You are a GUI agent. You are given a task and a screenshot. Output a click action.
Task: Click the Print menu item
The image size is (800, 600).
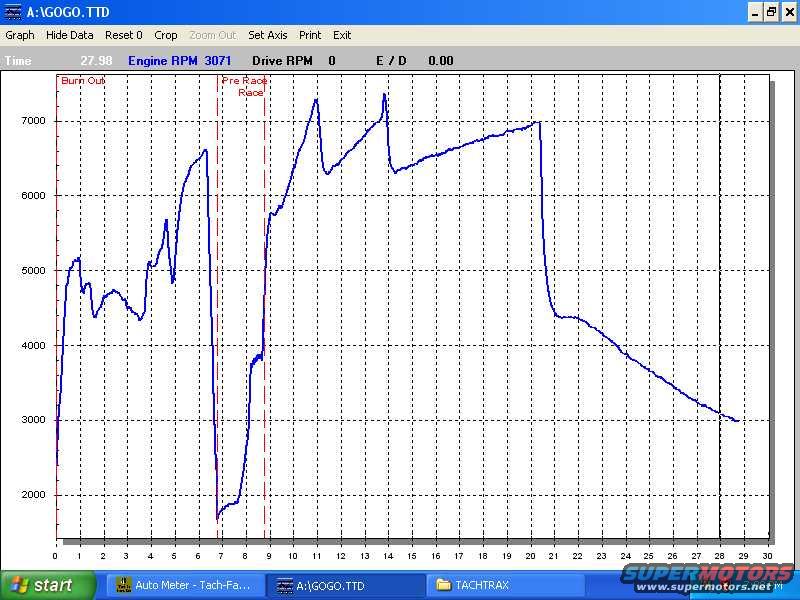pyautogui.click(x=310, y=35)
